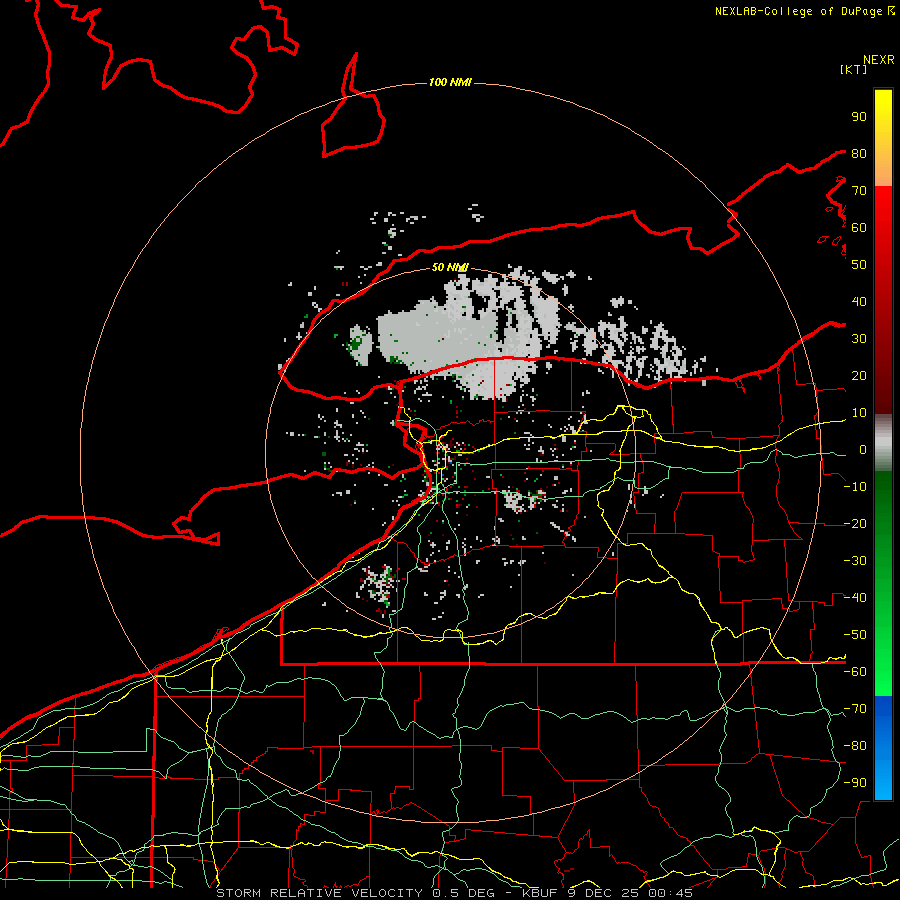Click the [KT] units label
Image resolution: width=900 pixels, height=900 pixels.
[854, 69]
